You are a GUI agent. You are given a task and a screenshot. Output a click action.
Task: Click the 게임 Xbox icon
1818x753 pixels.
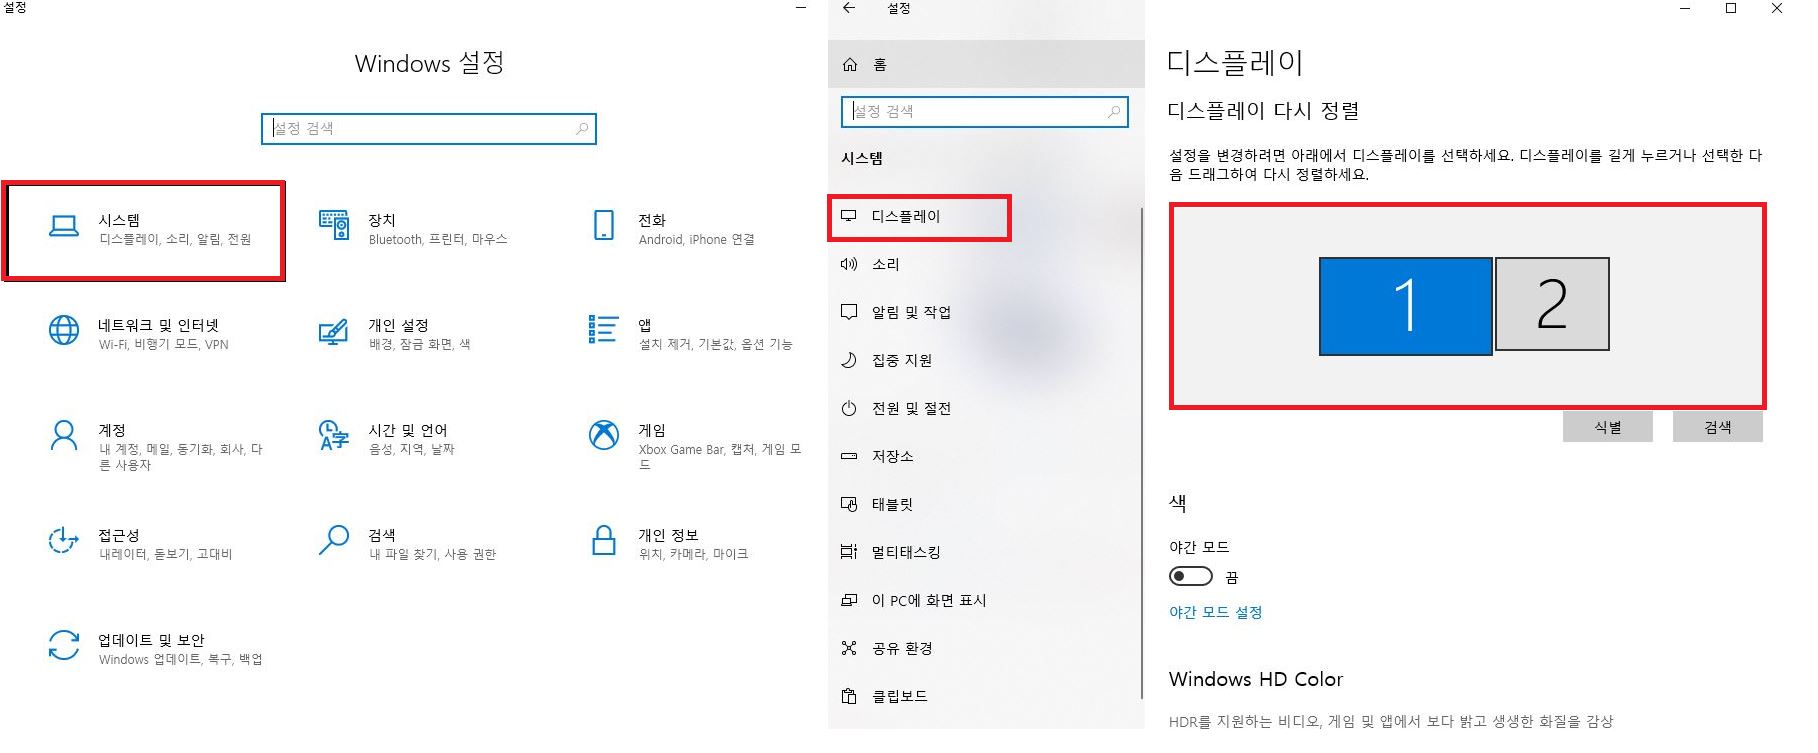(x=604, y=435)
